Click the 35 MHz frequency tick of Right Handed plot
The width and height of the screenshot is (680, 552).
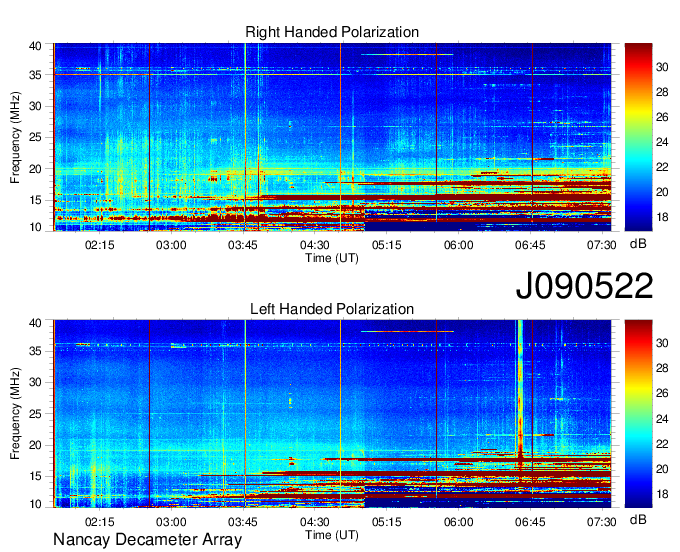35,75
